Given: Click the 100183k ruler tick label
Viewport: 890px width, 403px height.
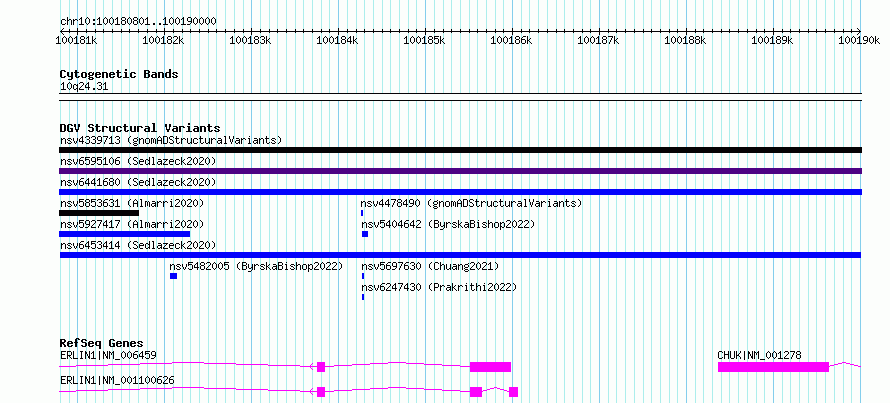Looking at the screenshot, I should [250, 40].
